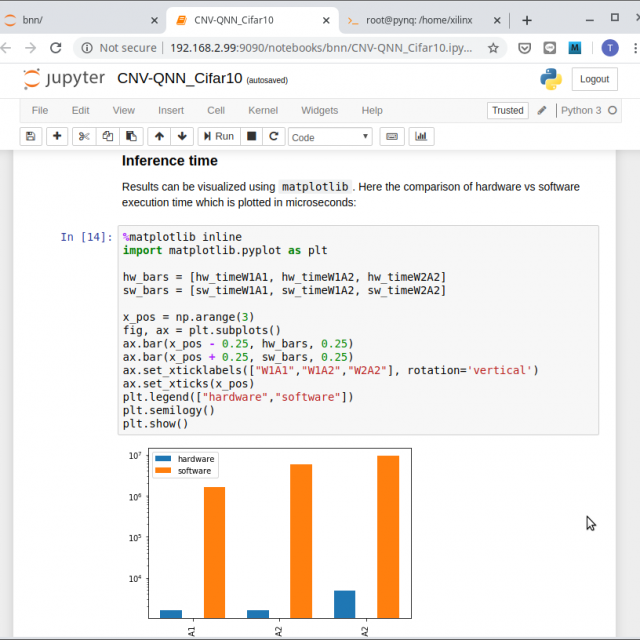The width and height of the screenshot is (640, 640).
Task: Move the selected cell down
Action: 181,136
